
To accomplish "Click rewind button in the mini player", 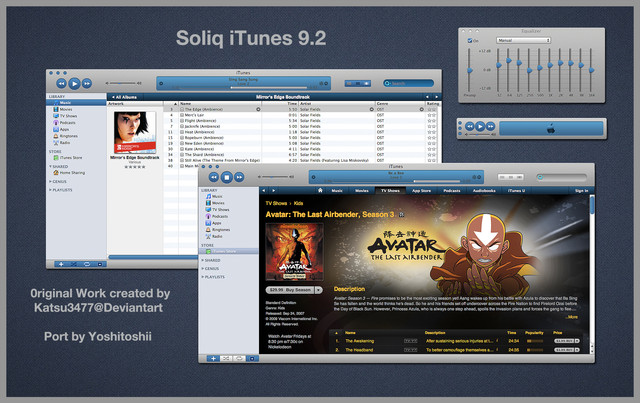I will pyautogui.click(x=470, y=127).
